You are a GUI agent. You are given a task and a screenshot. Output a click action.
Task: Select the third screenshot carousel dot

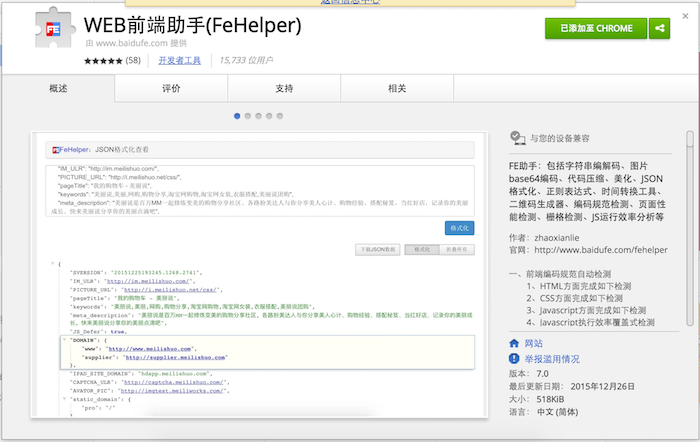(258, 116)
